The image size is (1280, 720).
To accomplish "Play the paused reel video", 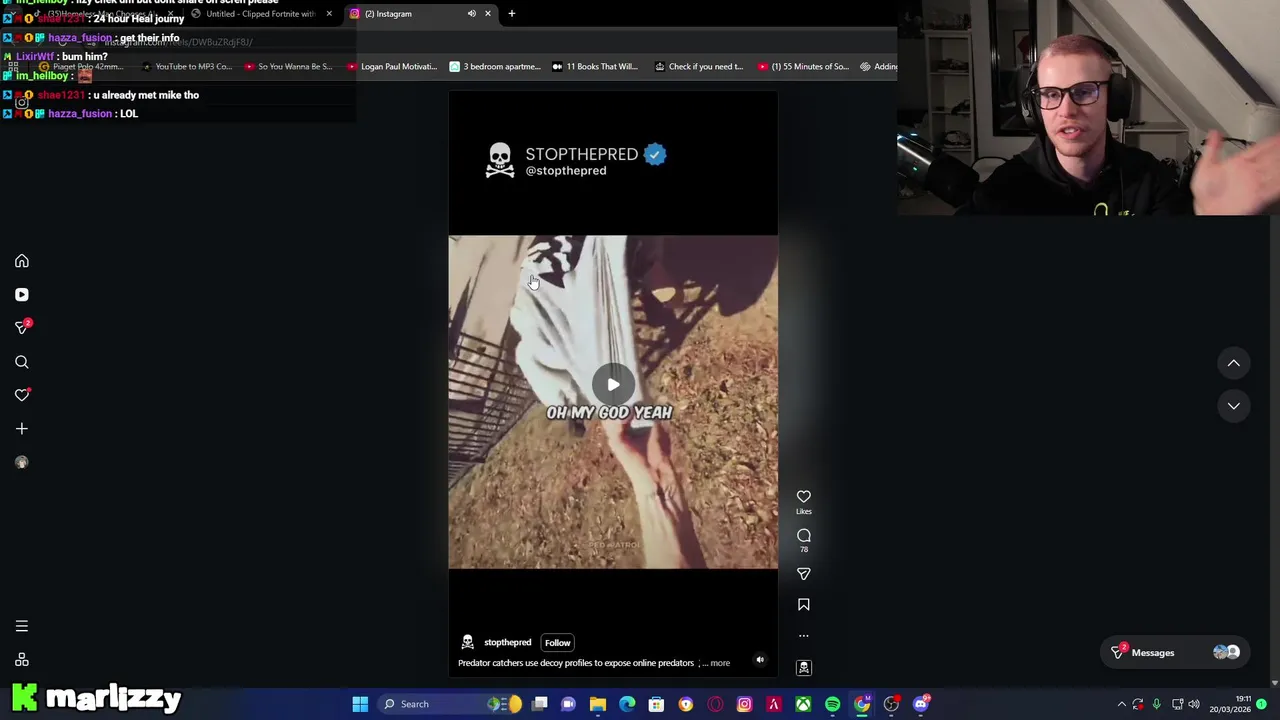I will 613,384.
